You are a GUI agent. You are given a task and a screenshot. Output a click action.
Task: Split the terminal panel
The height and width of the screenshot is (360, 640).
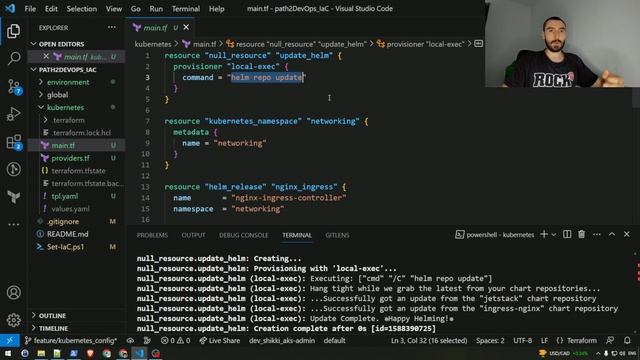[567, 234]
